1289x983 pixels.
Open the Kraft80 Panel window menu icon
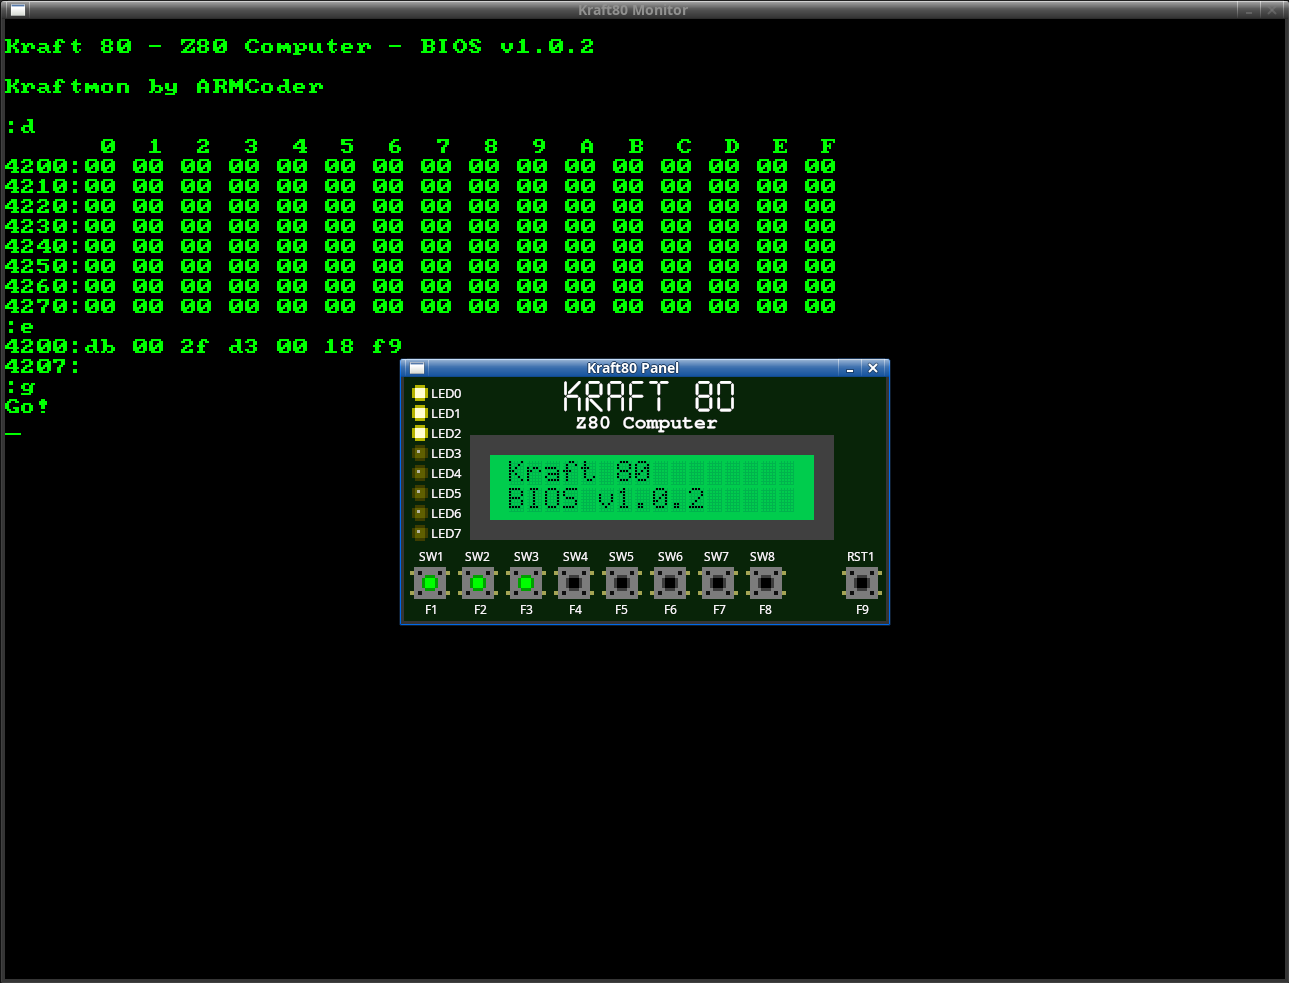(x=417, y=368)
